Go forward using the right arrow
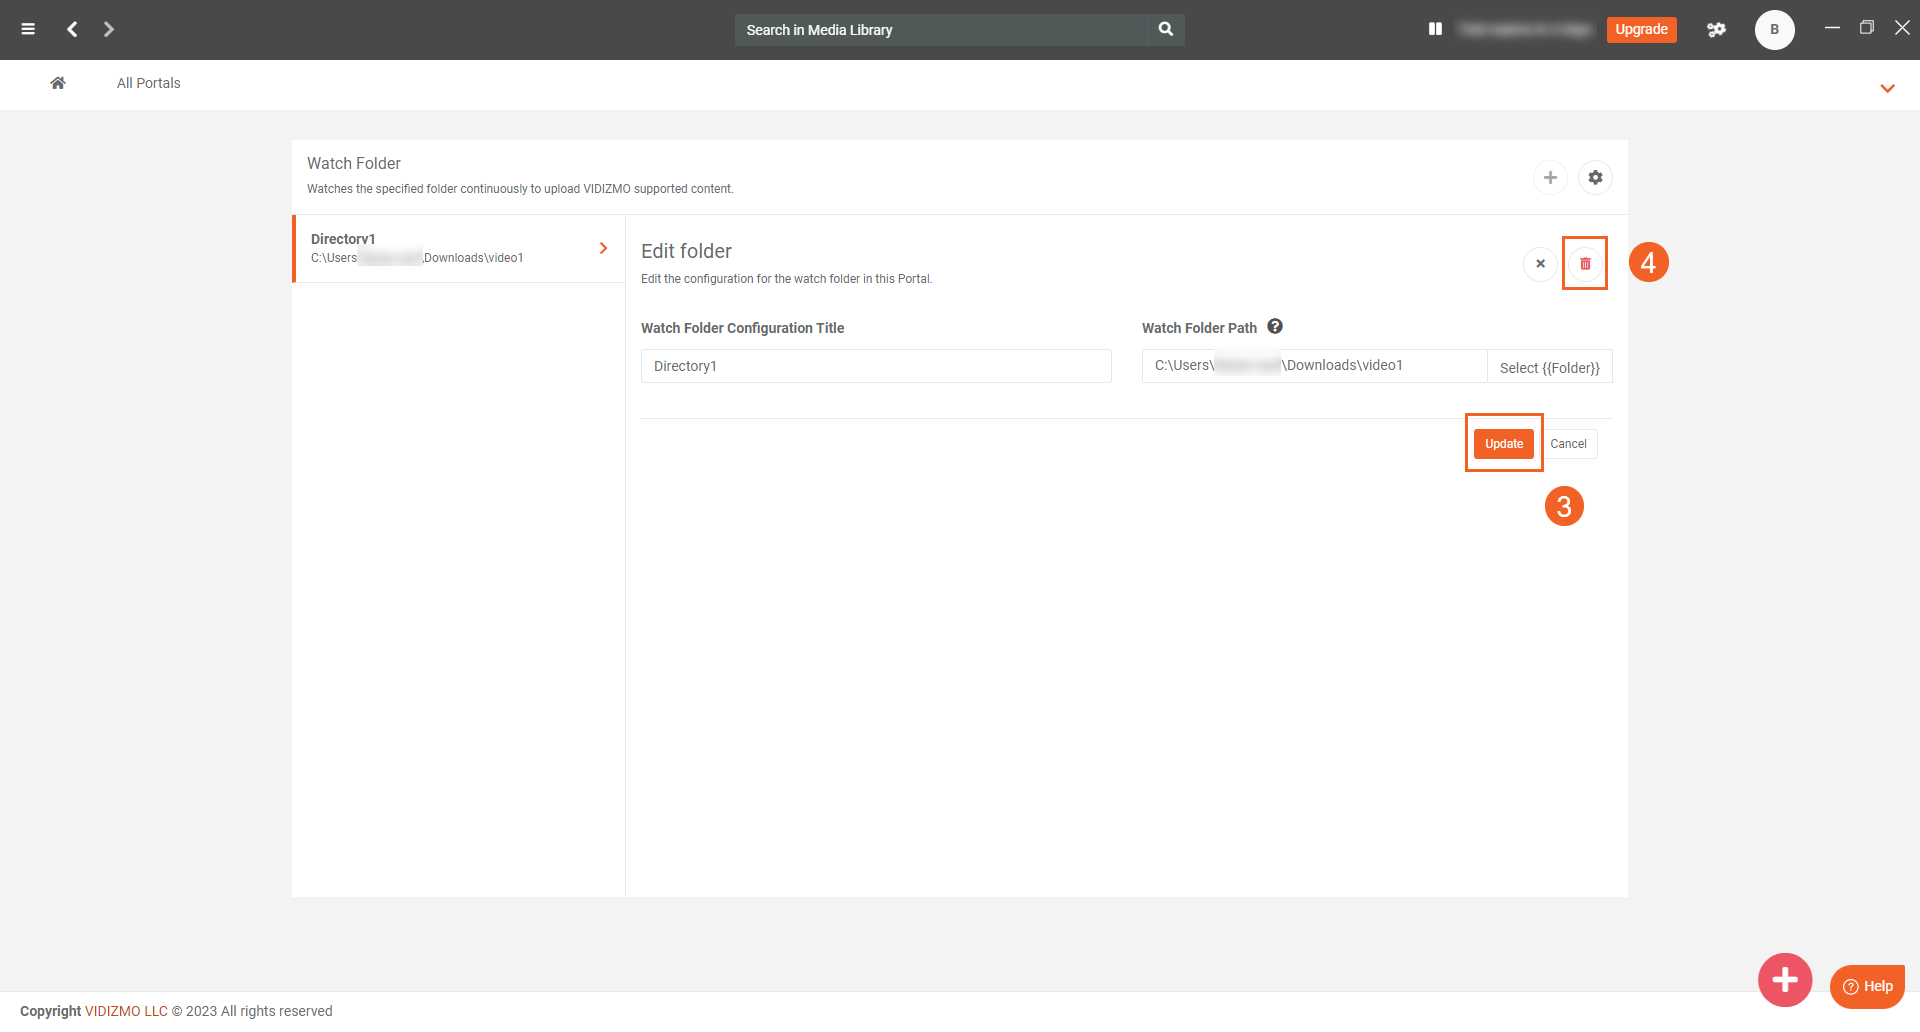The height and width of the screenshot is (1032, 1920). pos(109,29)
